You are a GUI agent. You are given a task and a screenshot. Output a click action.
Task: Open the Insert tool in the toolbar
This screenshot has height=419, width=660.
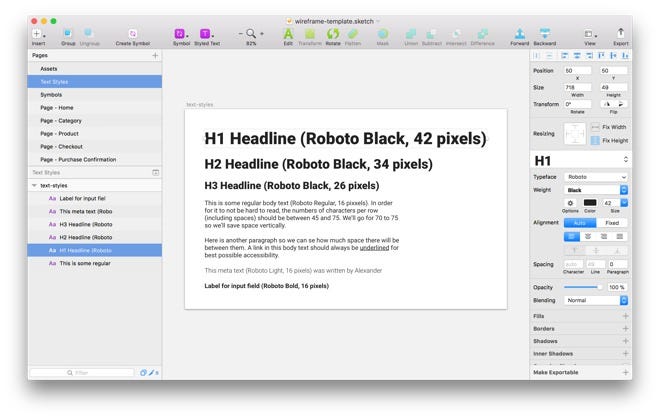[x=38, y=34]
